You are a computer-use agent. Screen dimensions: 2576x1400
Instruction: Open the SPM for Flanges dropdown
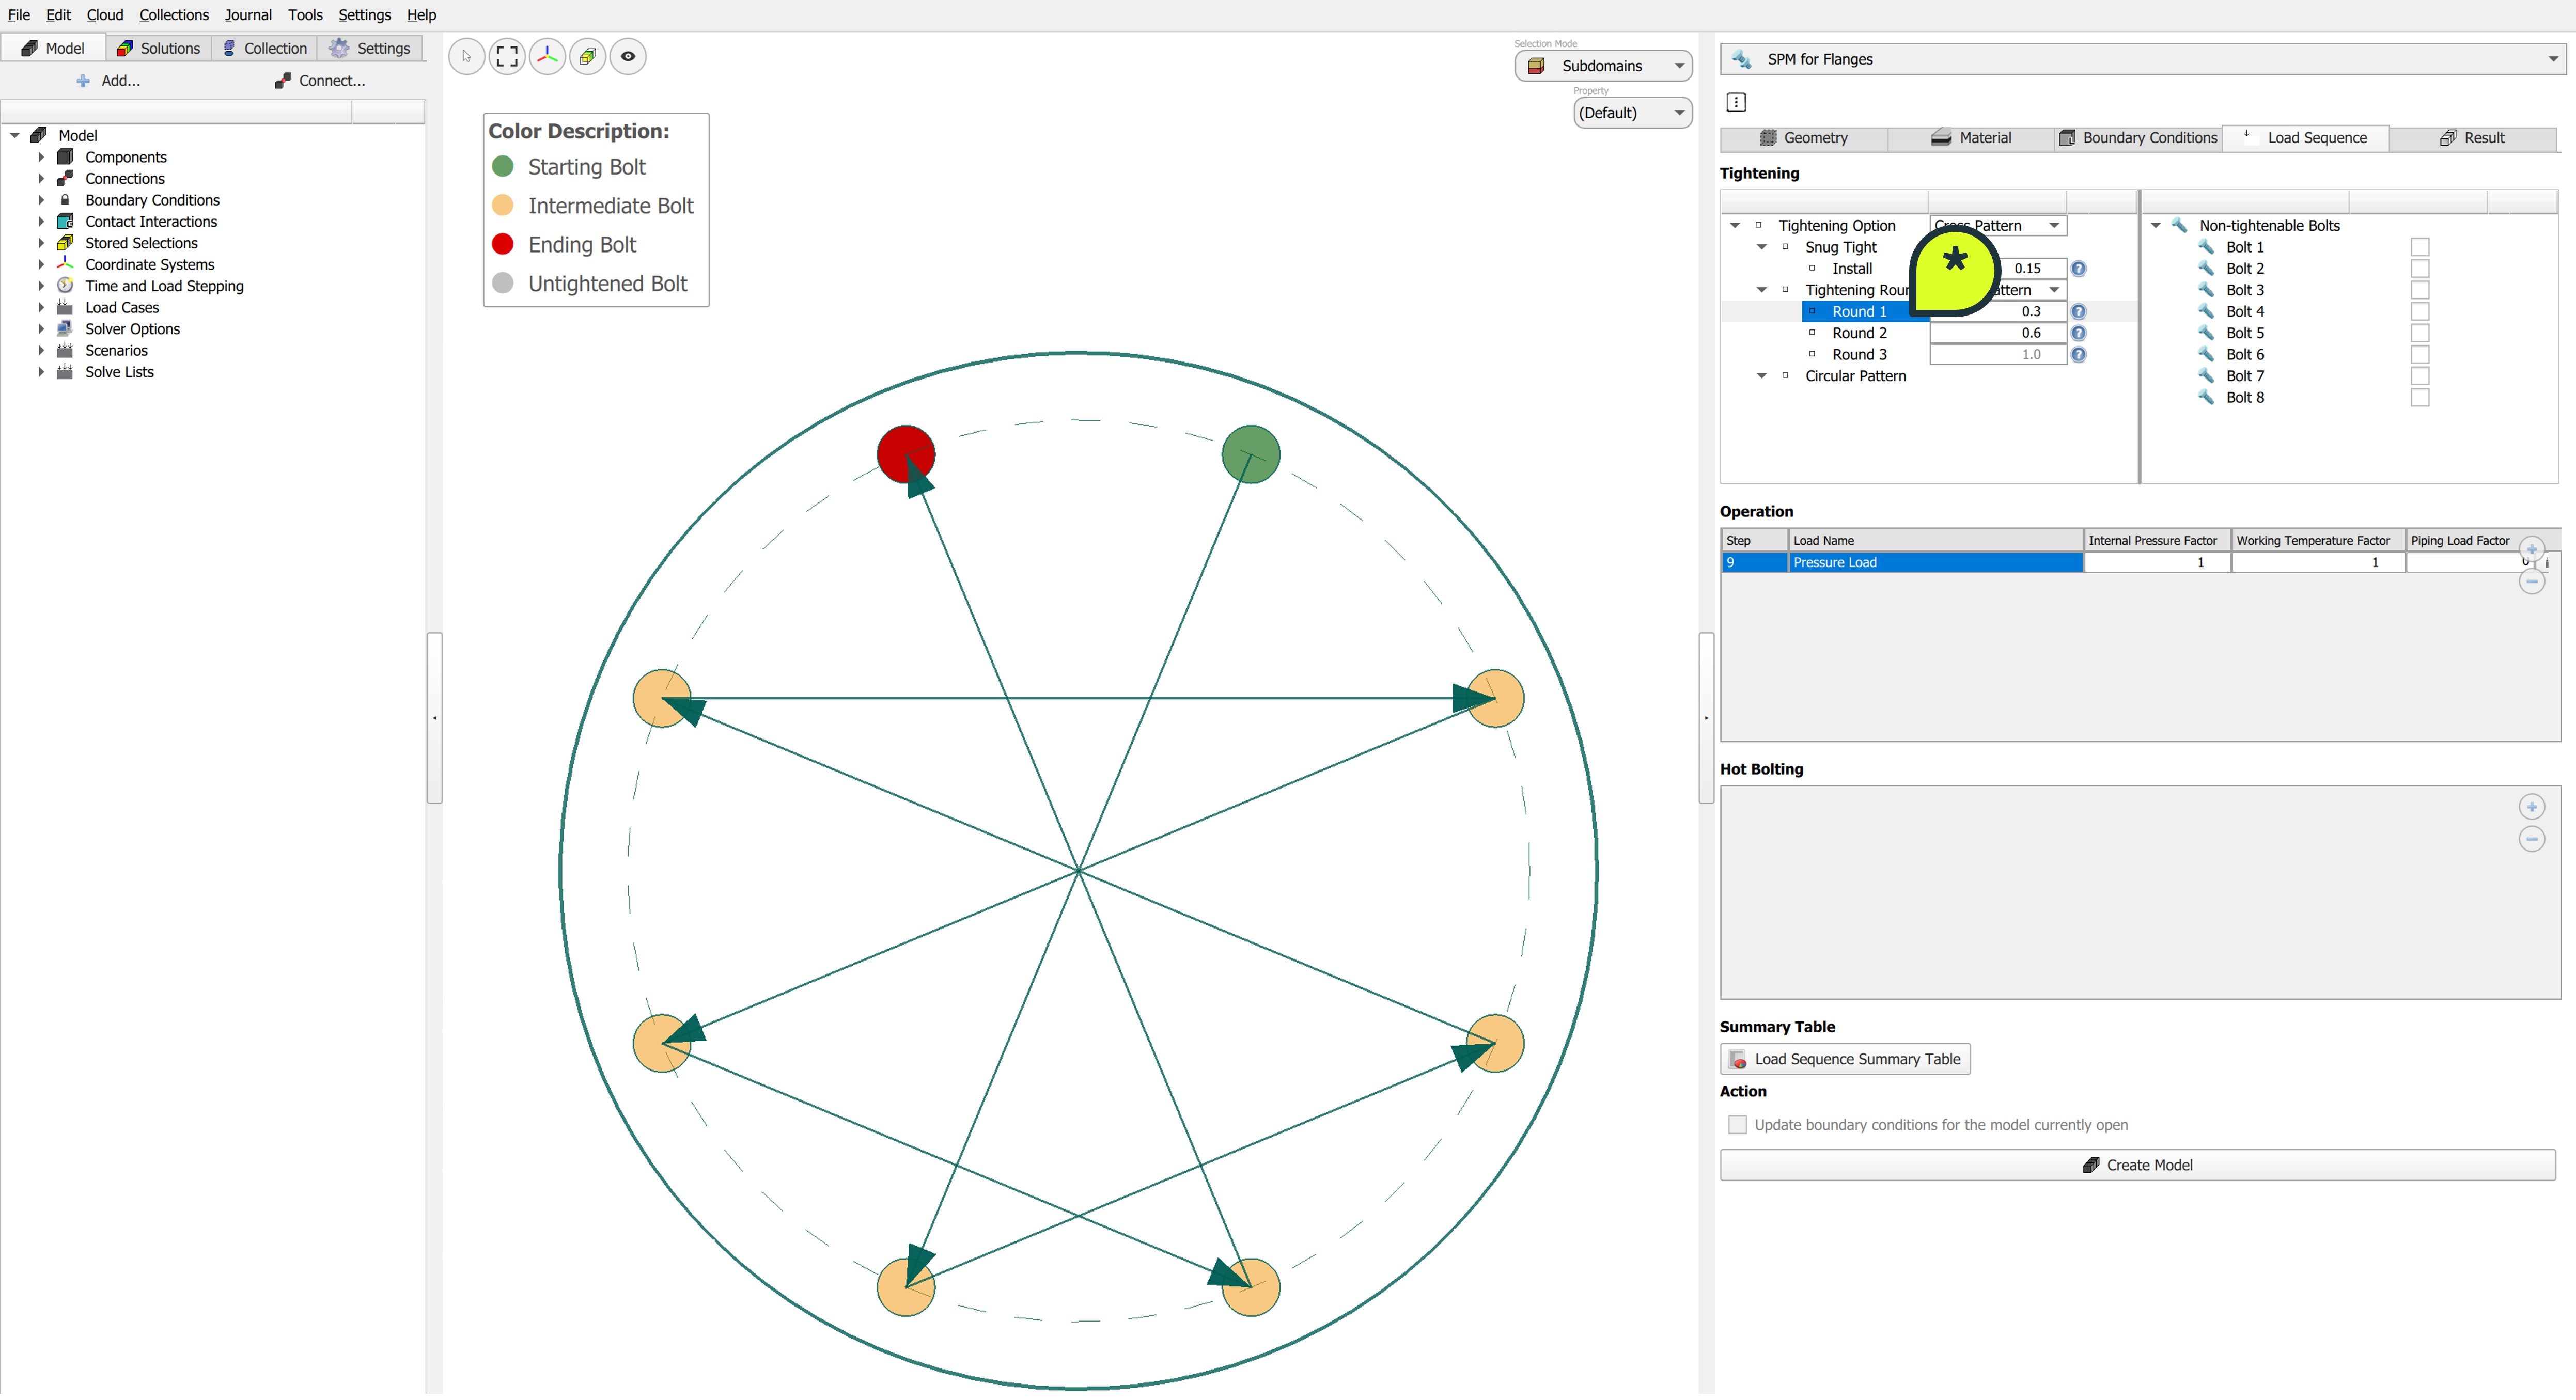point(2138,59)
